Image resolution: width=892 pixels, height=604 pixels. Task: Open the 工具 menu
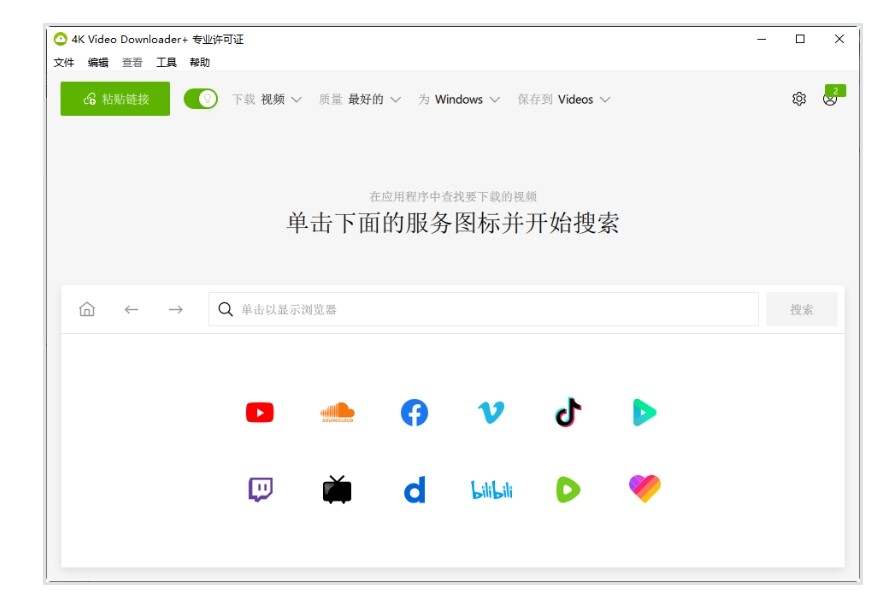click(166, 62)
